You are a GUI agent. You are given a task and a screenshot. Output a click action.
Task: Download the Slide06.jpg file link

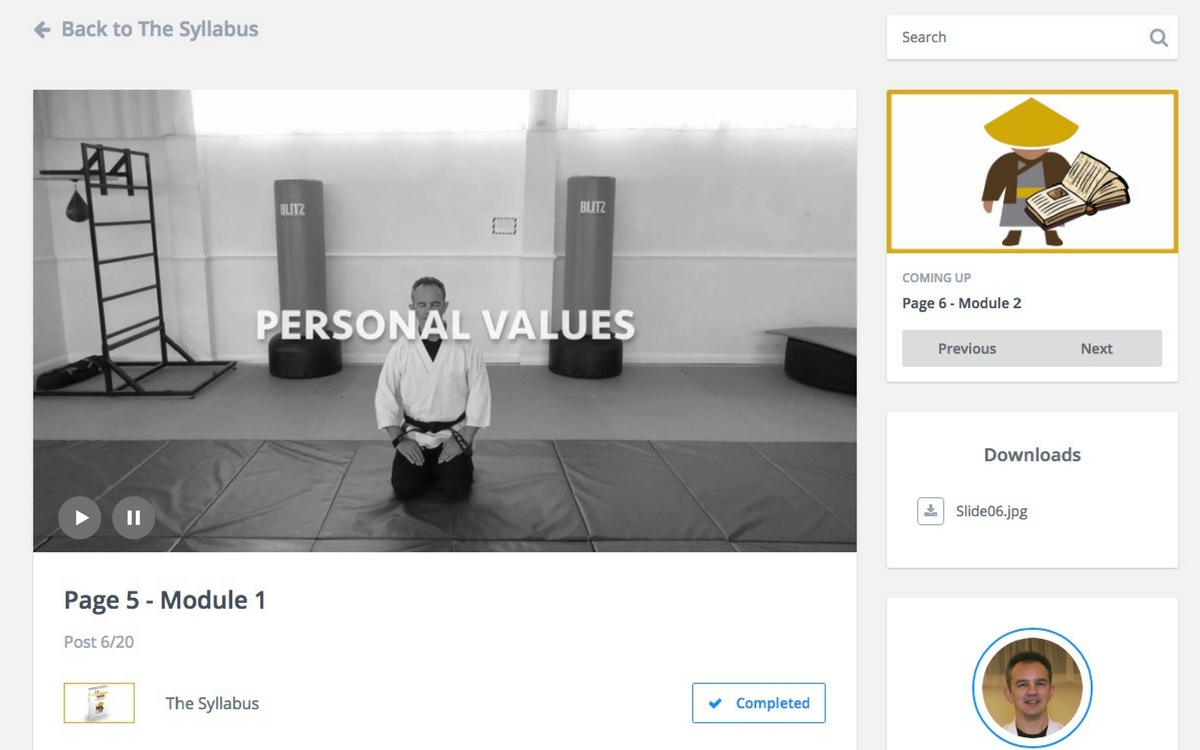click(991, 511)
